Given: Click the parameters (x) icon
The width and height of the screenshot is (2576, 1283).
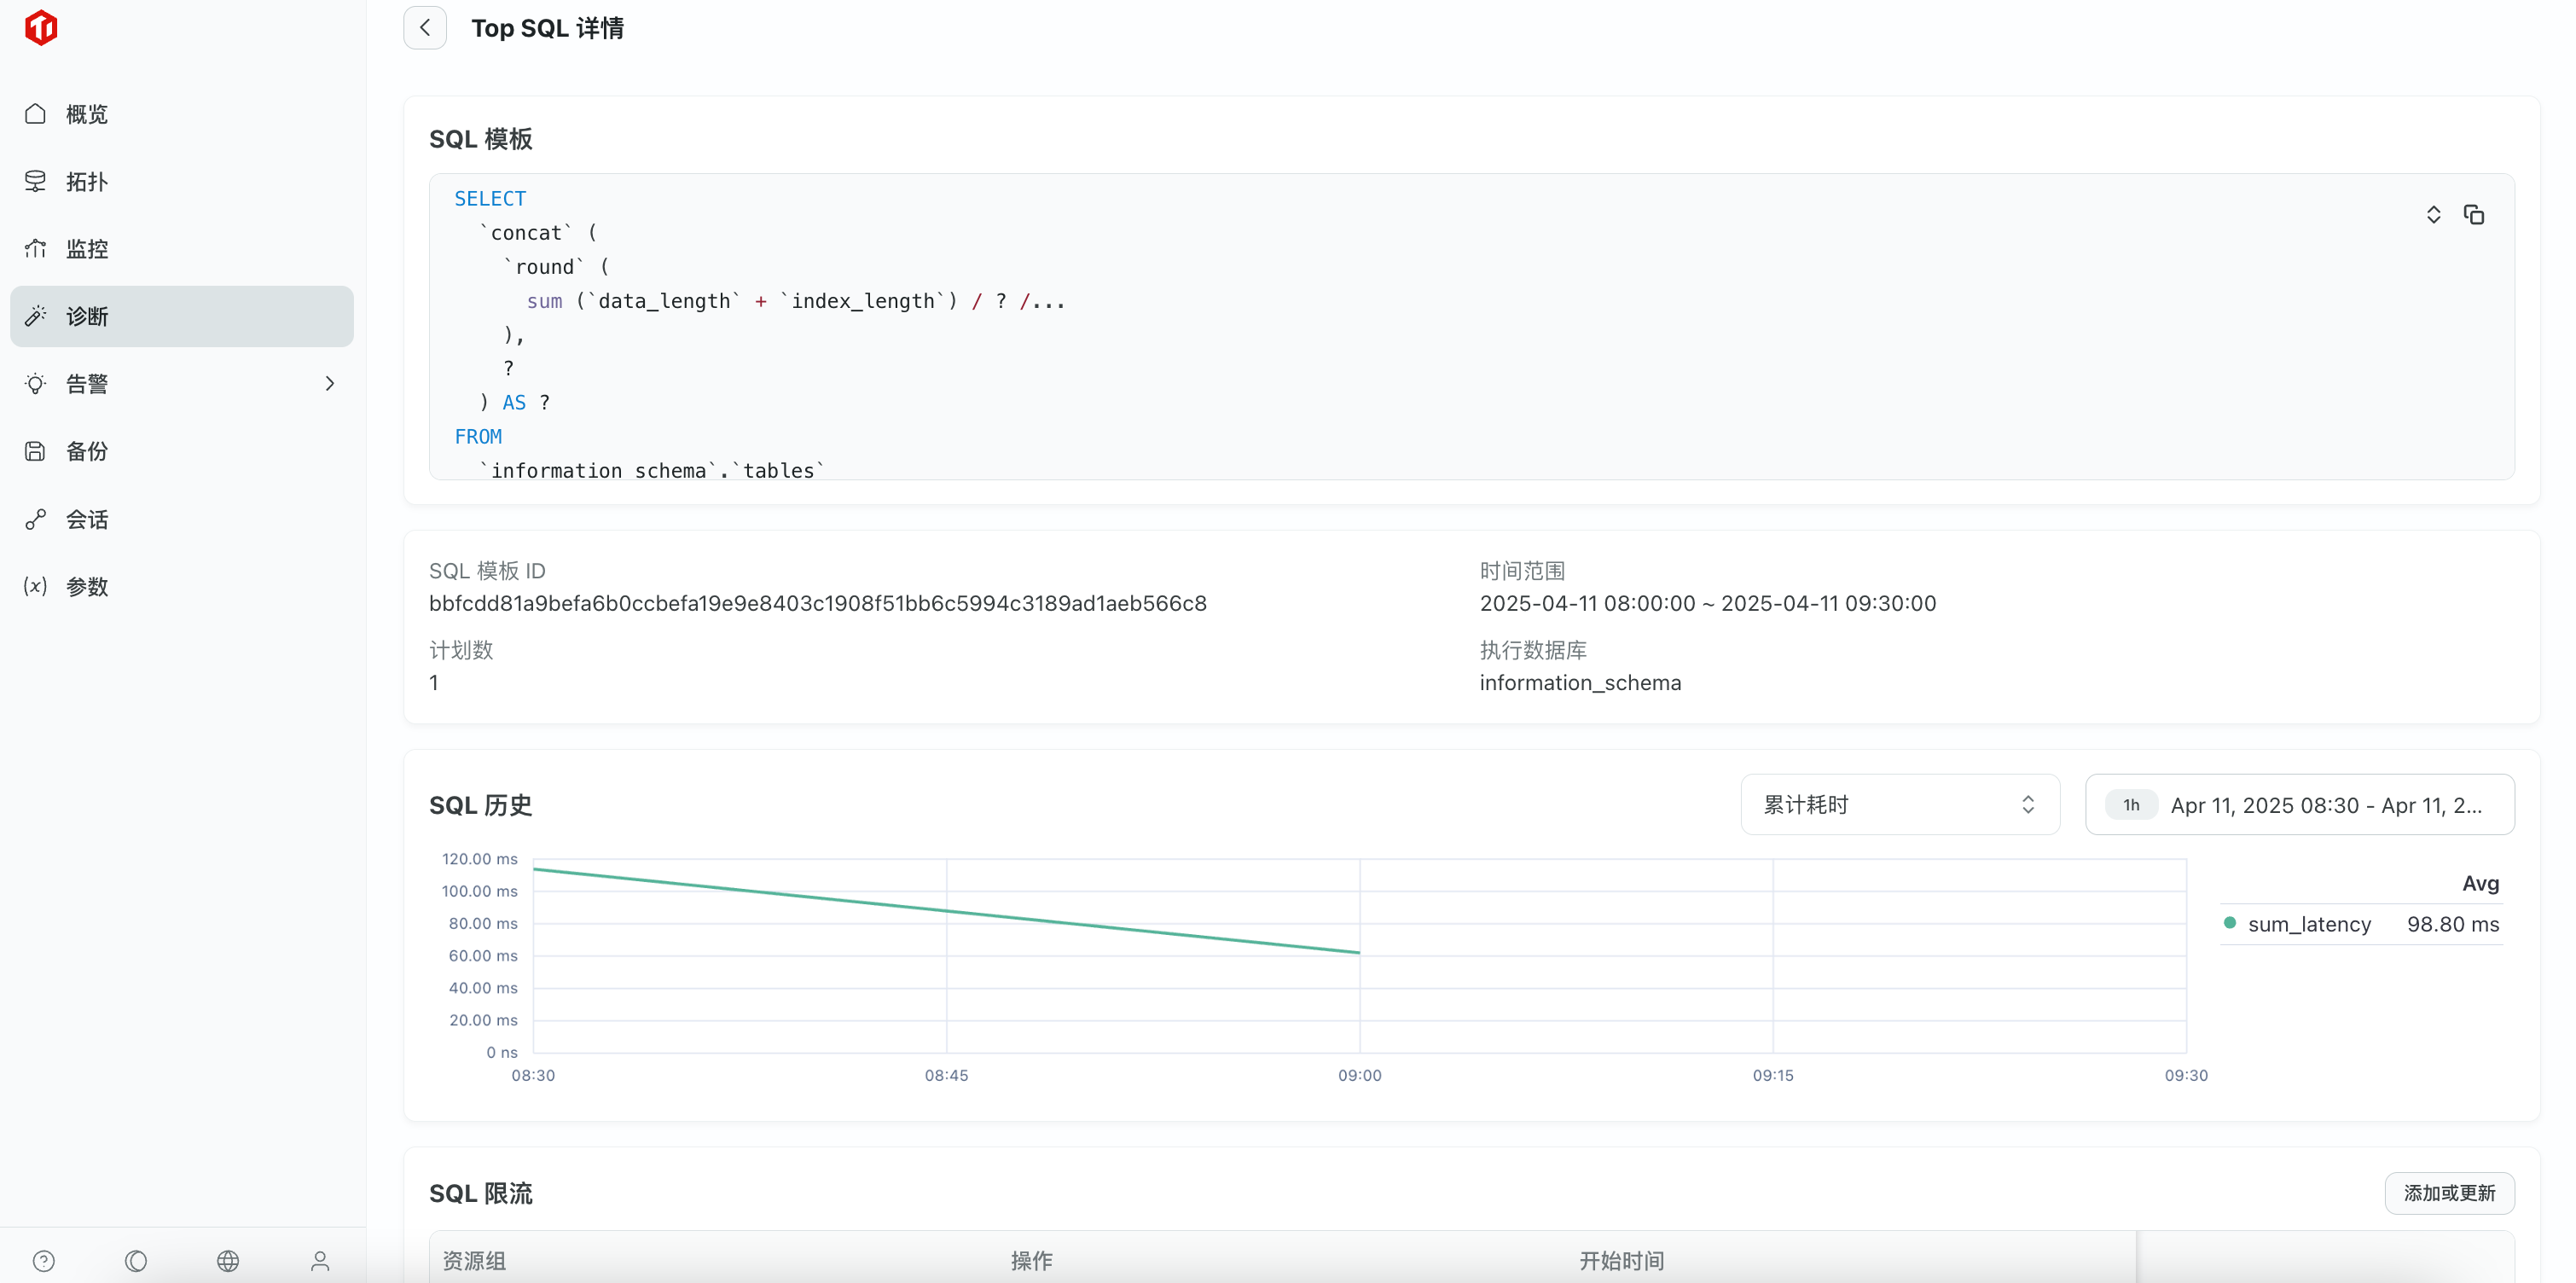Looking at the screenshot, I should 36,586.
